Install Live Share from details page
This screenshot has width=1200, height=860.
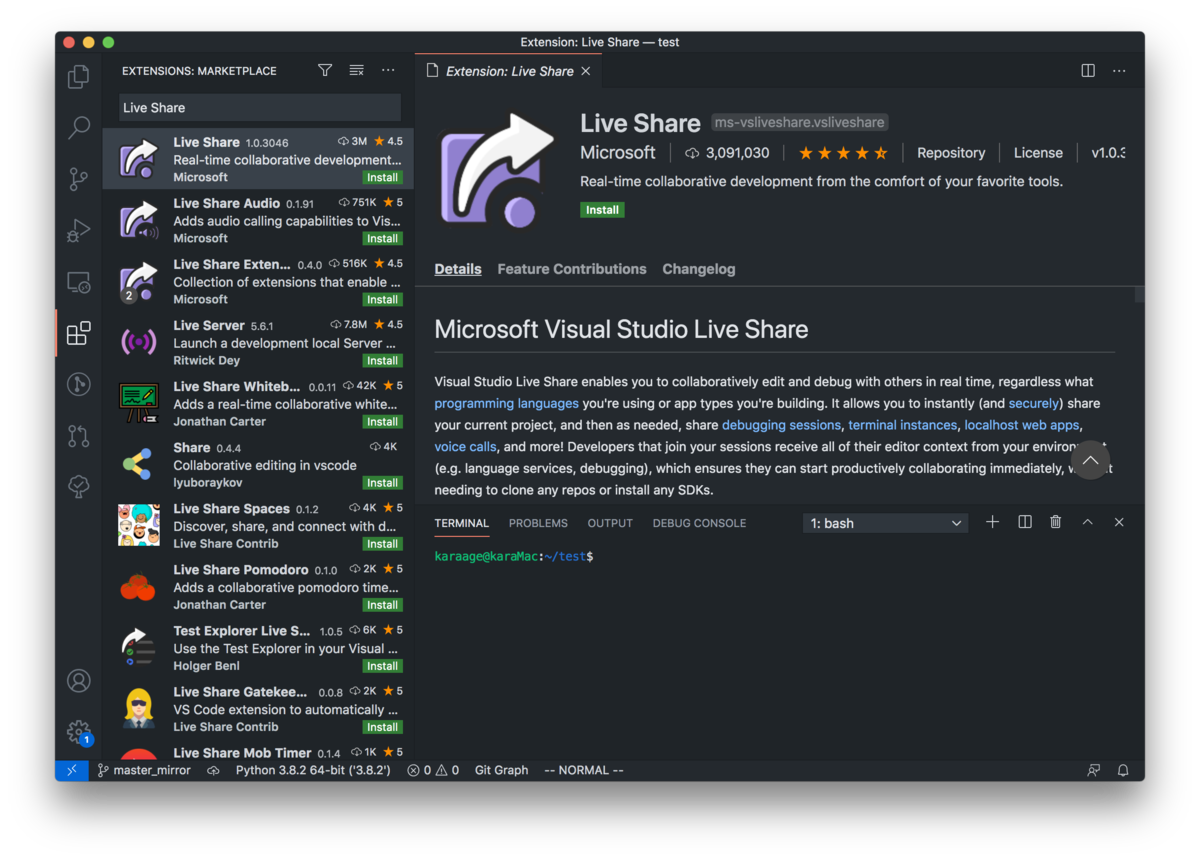tap(602, 210)
